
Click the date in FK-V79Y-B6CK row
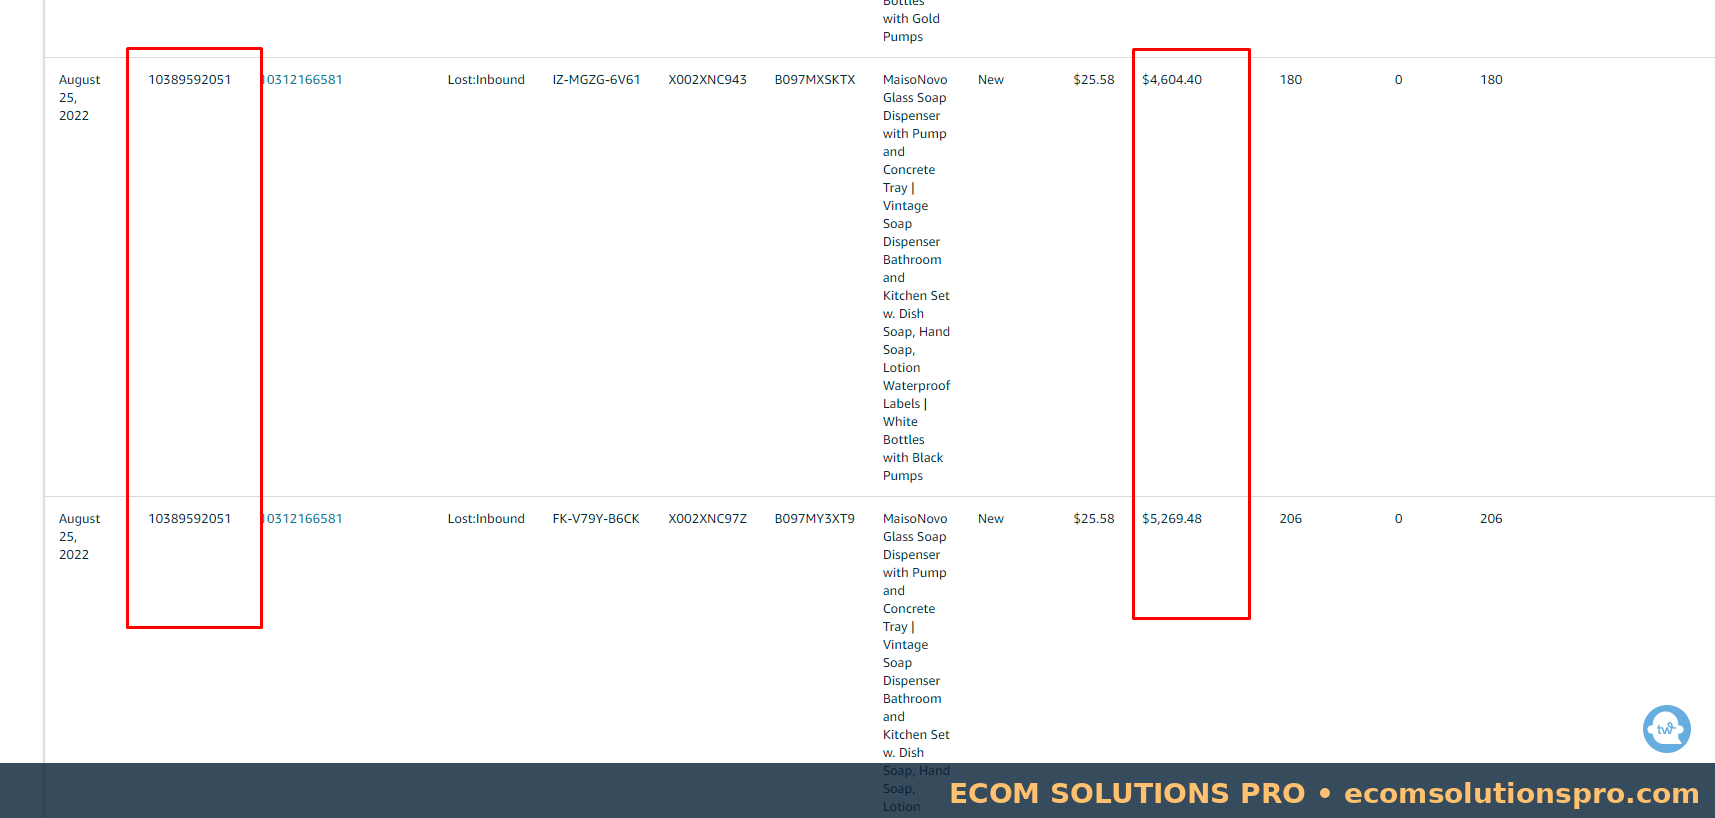click(80, 537)
